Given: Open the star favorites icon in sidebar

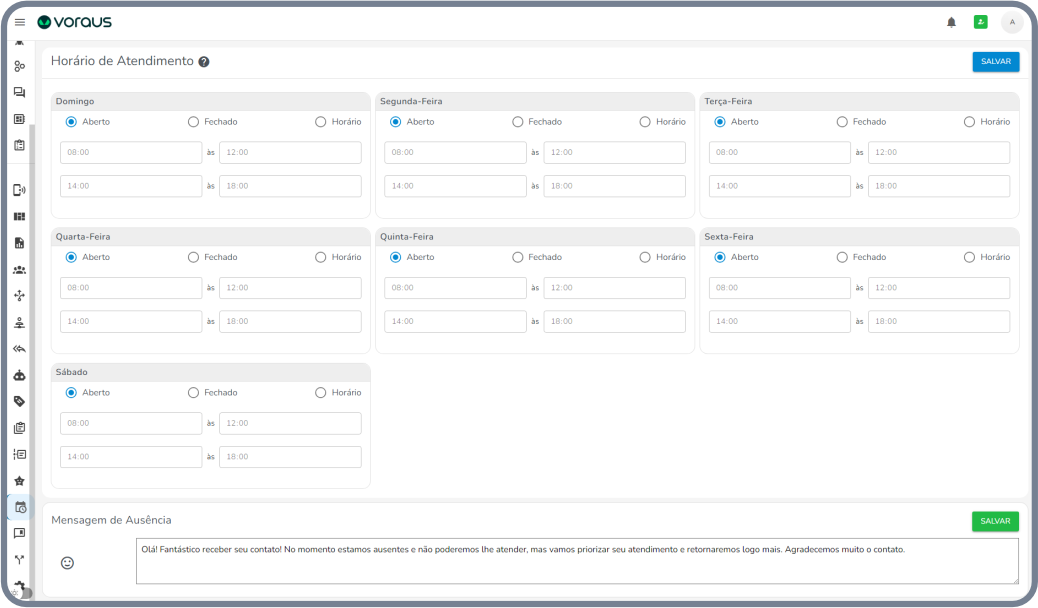Looking at the screenshot, I should [19, 481].
